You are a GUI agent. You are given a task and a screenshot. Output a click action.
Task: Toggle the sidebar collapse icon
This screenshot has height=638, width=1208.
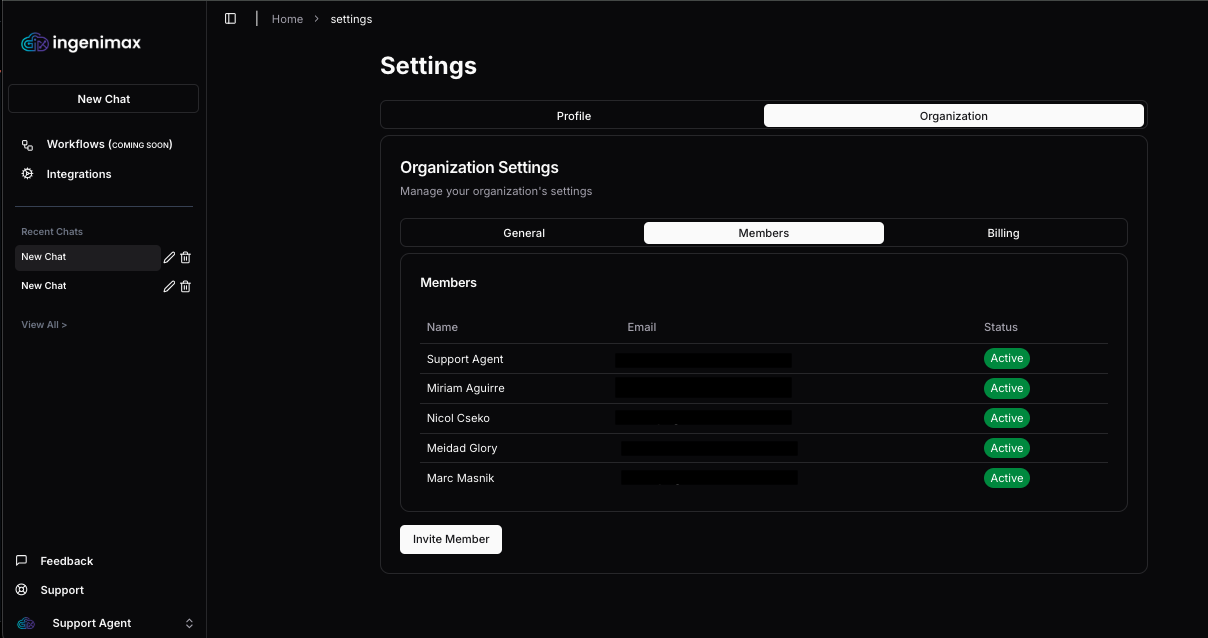(x=230, y=19)
